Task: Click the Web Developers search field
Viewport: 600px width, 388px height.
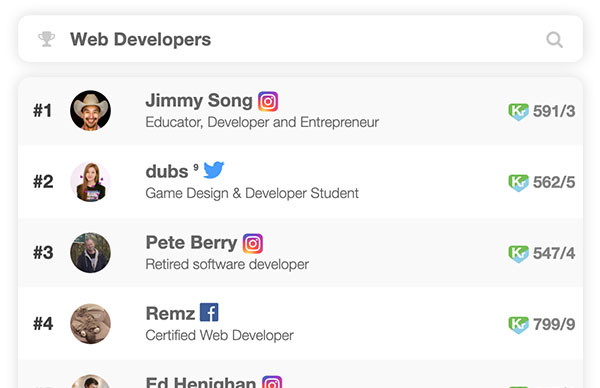Action: (300, 39)
